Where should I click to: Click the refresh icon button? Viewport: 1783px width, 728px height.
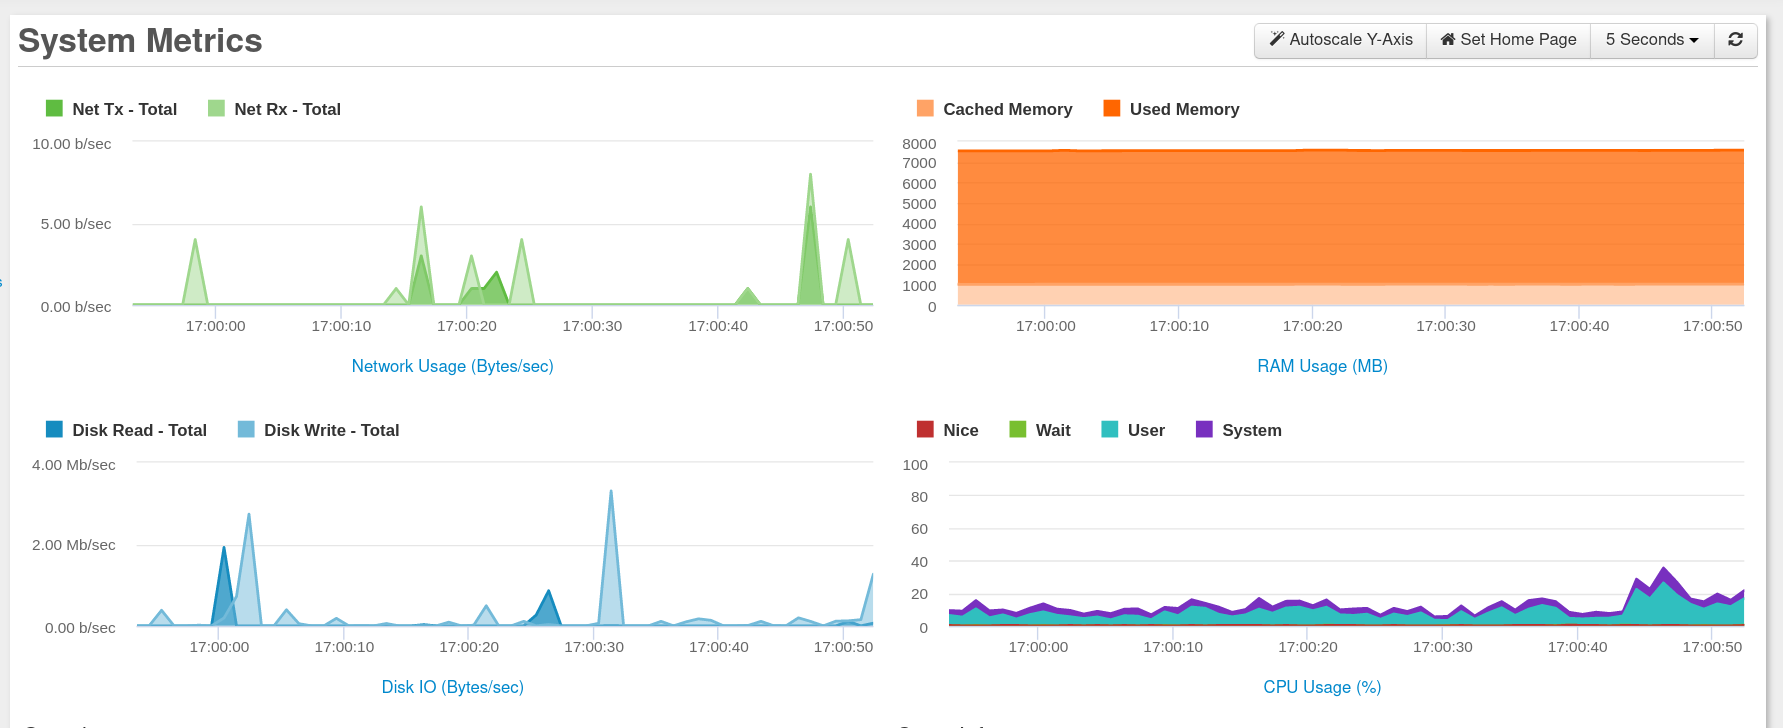point(1736,40)
